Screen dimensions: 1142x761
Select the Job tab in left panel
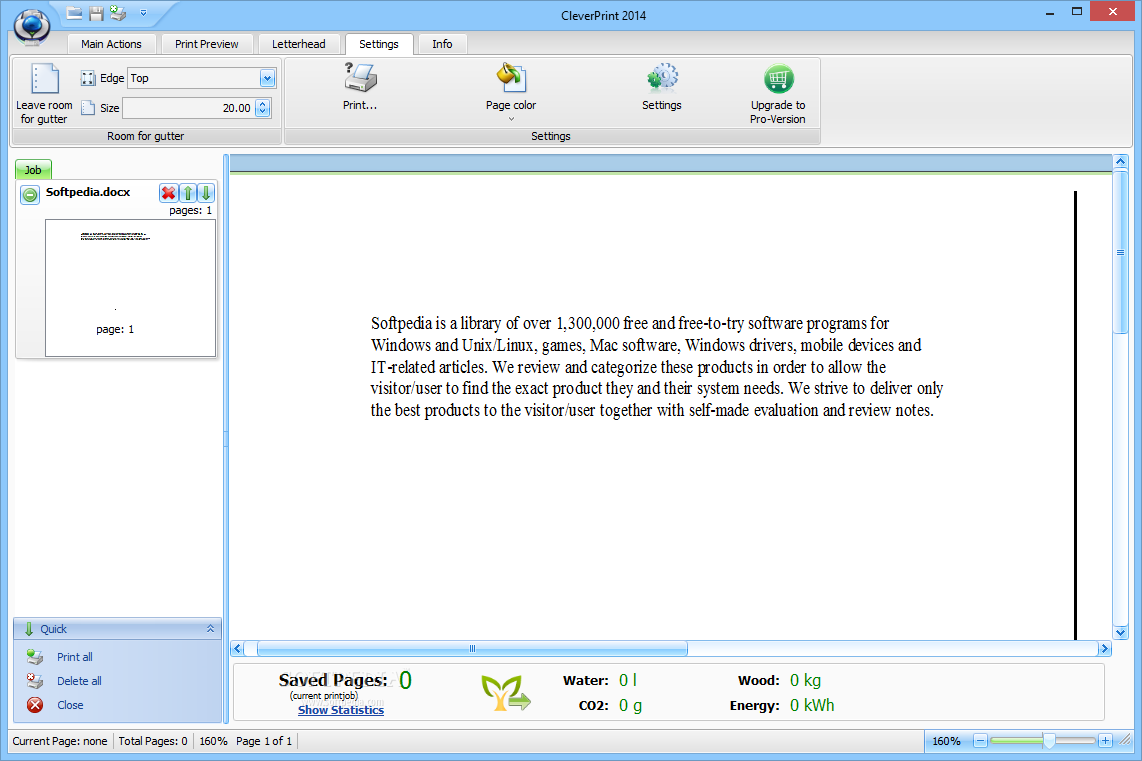[x=34, y=170]
